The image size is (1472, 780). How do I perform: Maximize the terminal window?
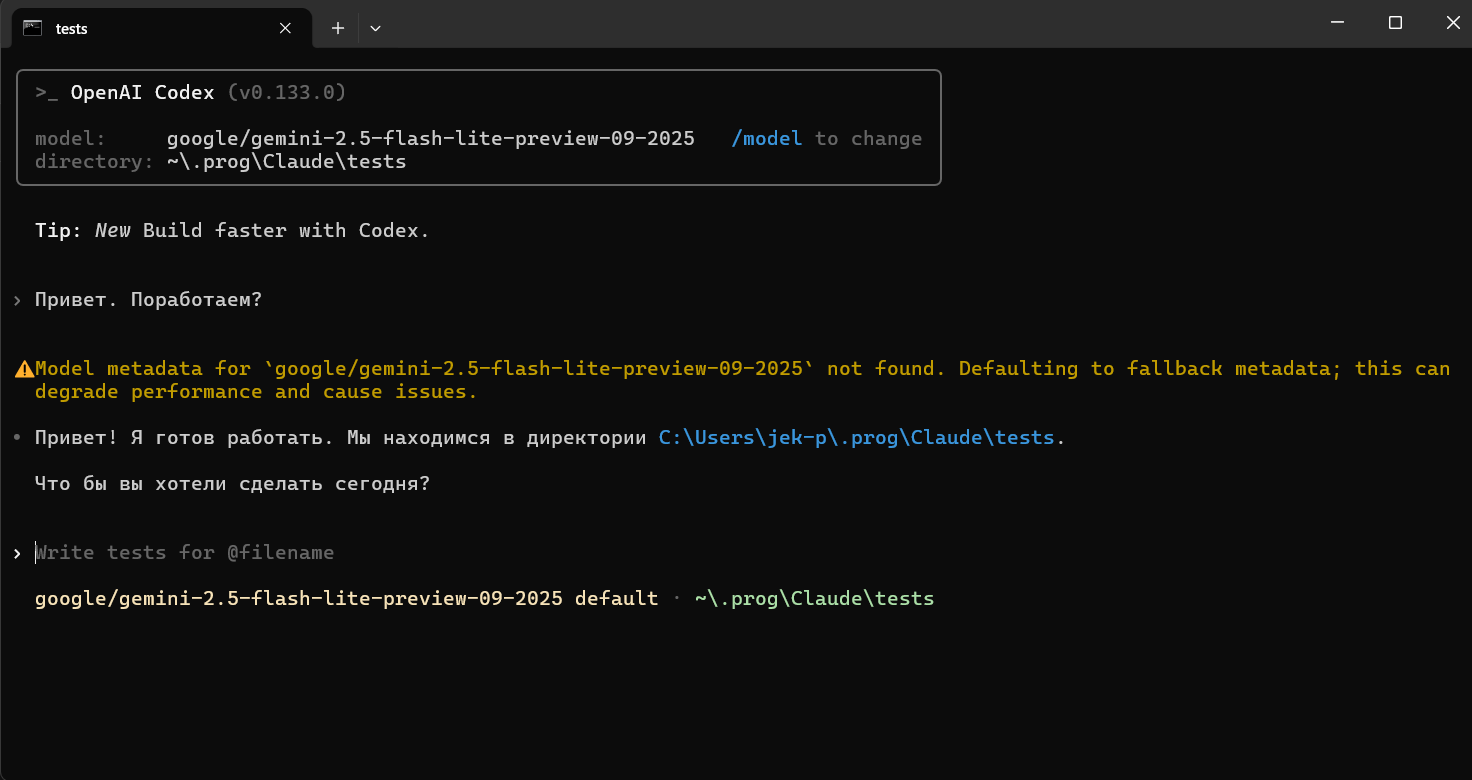click(x=1395, y=23)
